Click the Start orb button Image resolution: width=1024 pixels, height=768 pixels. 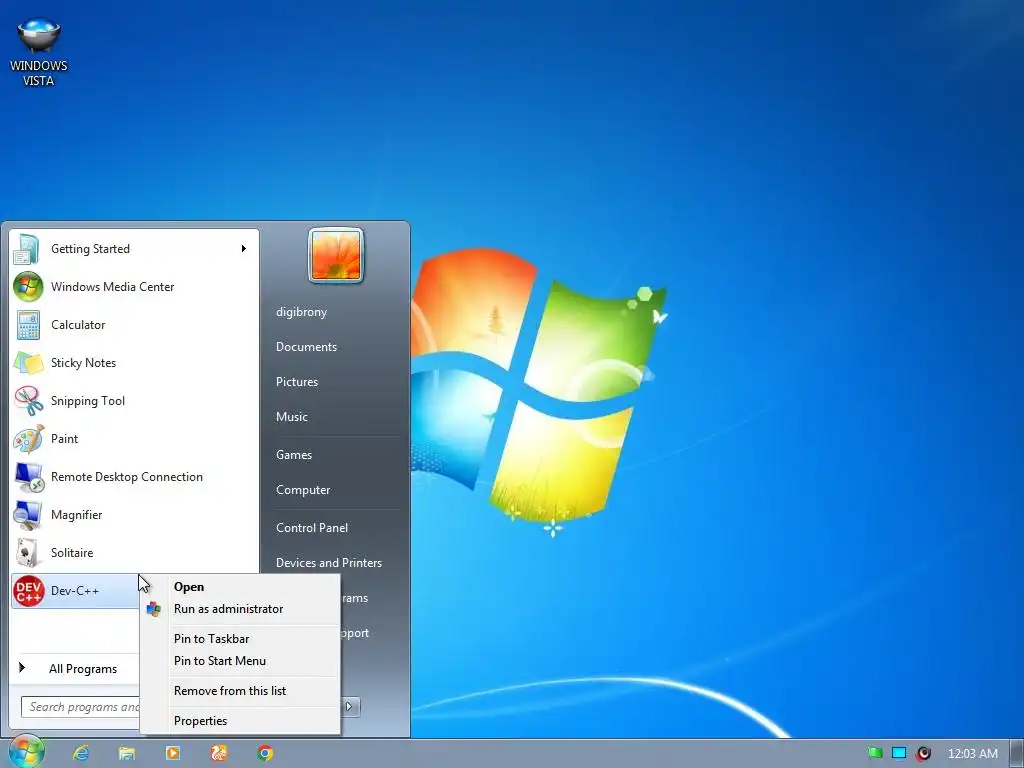26,752
